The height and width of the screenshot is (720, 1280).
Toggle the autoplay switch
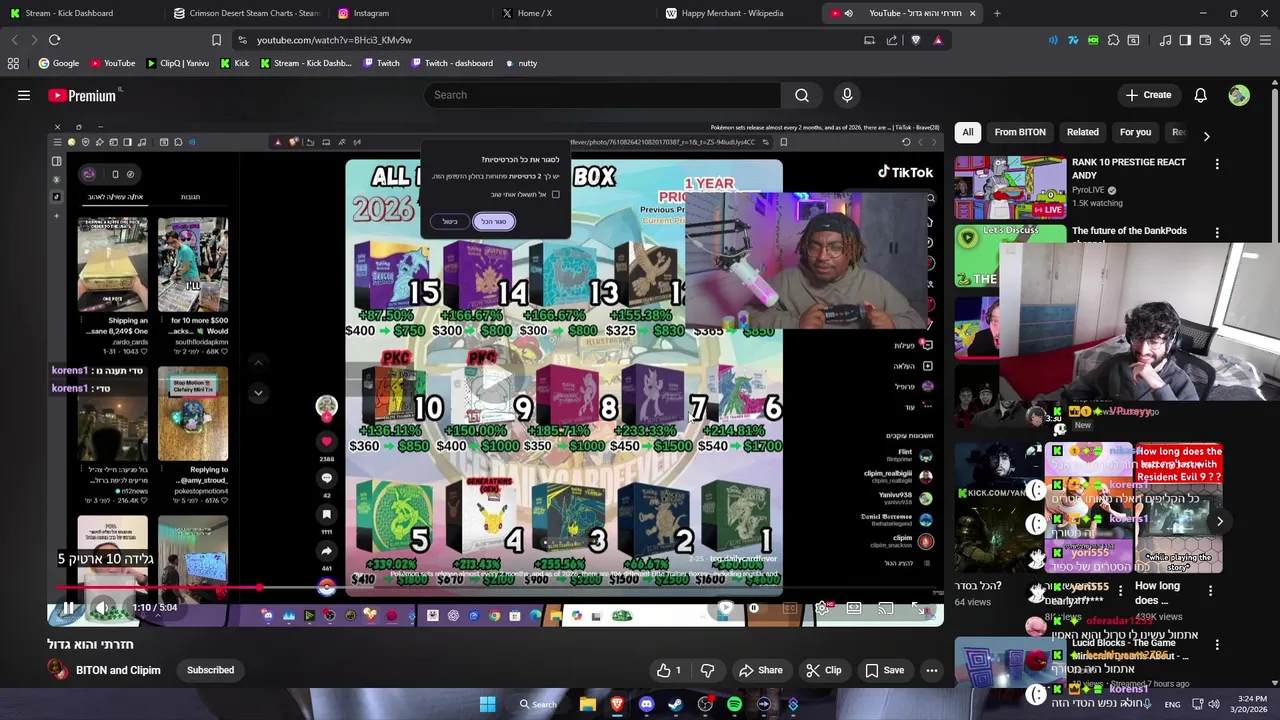(x=740, y=608)
